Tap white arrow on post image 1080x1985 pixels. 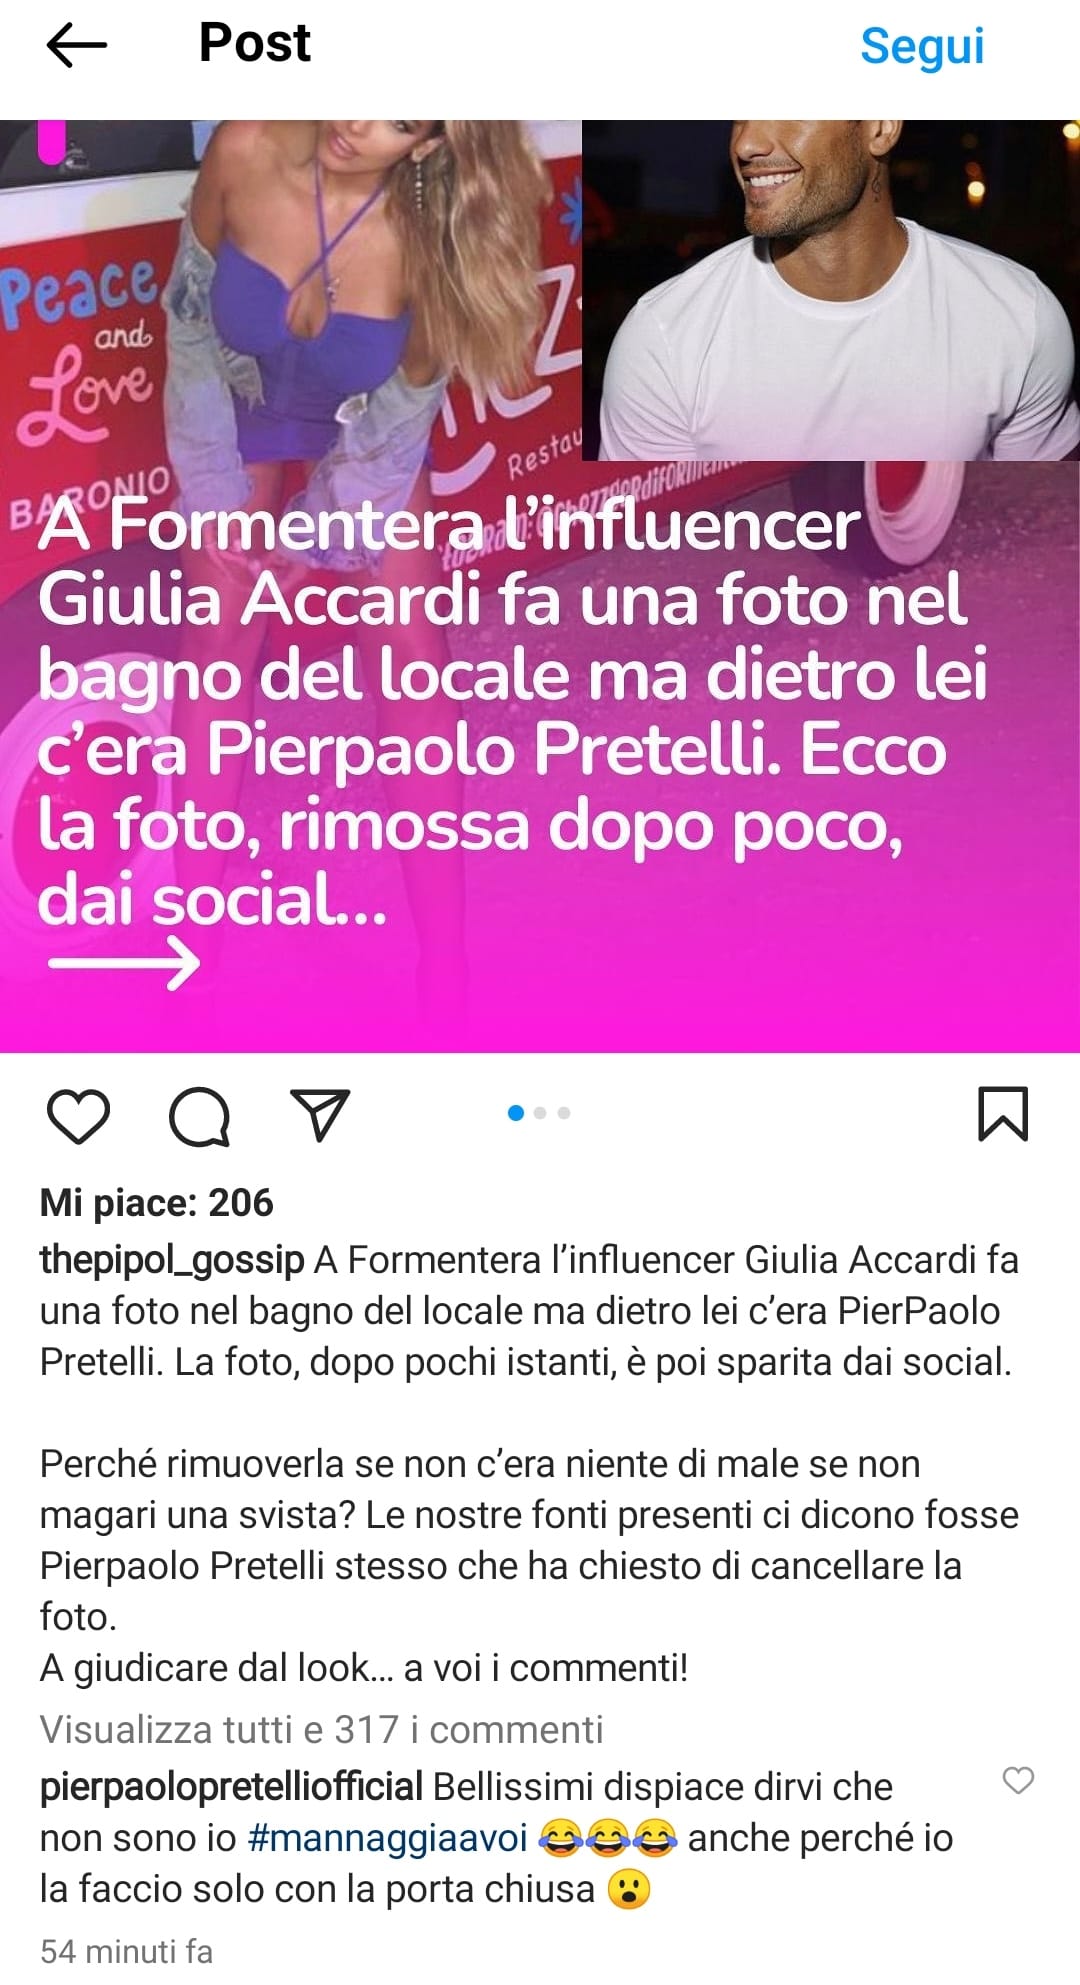tap(124, 963)
